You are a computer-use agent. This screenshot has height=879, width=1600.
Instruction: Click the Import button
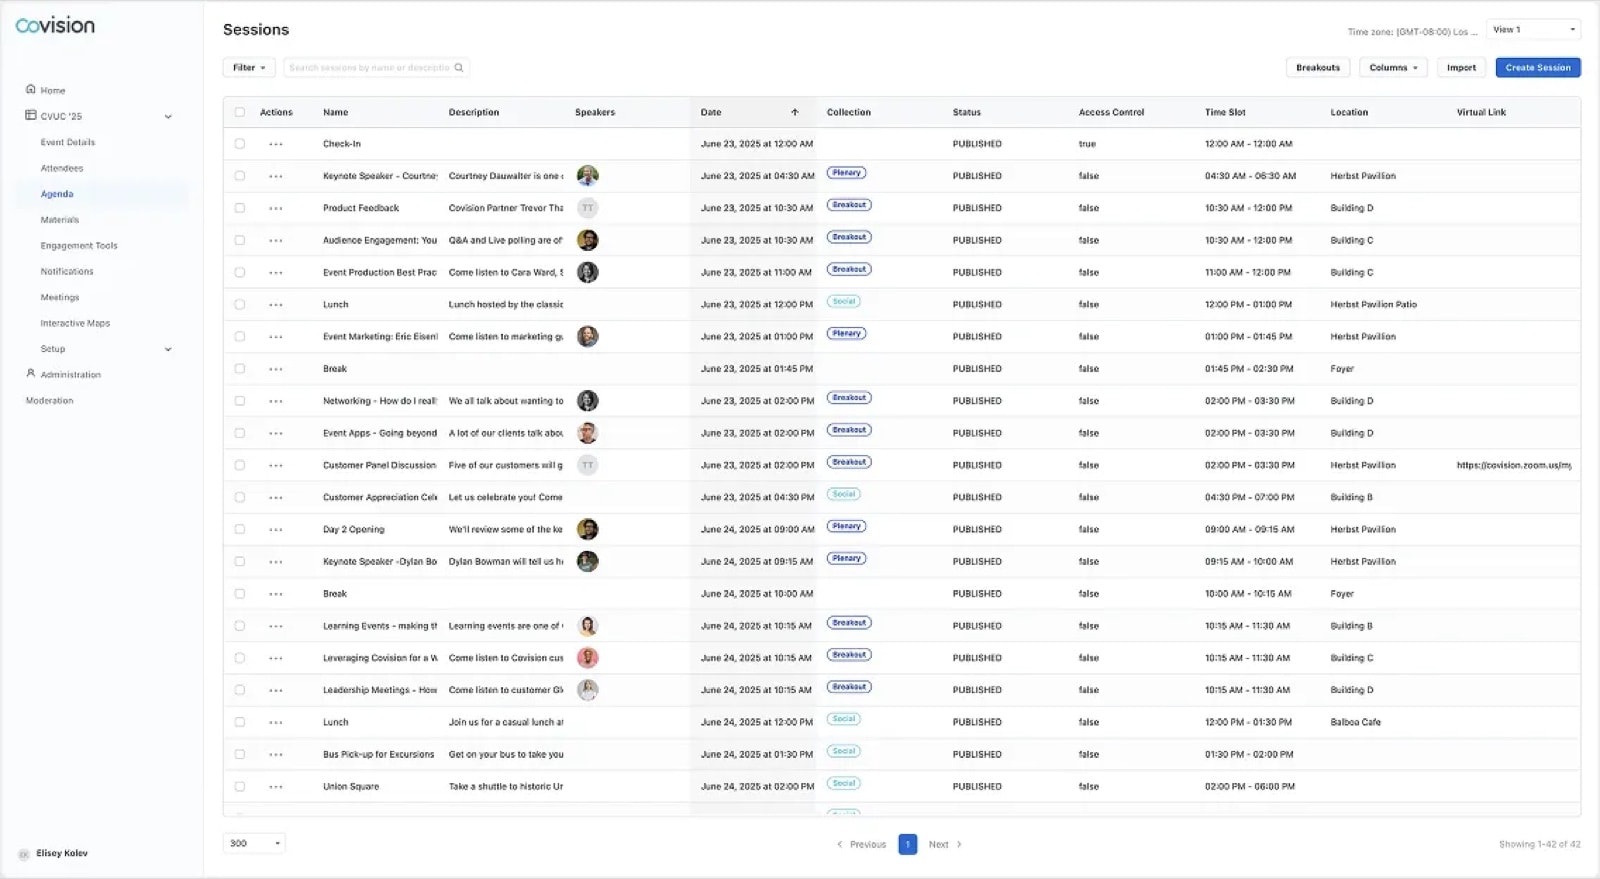[x=1461, y=68]
